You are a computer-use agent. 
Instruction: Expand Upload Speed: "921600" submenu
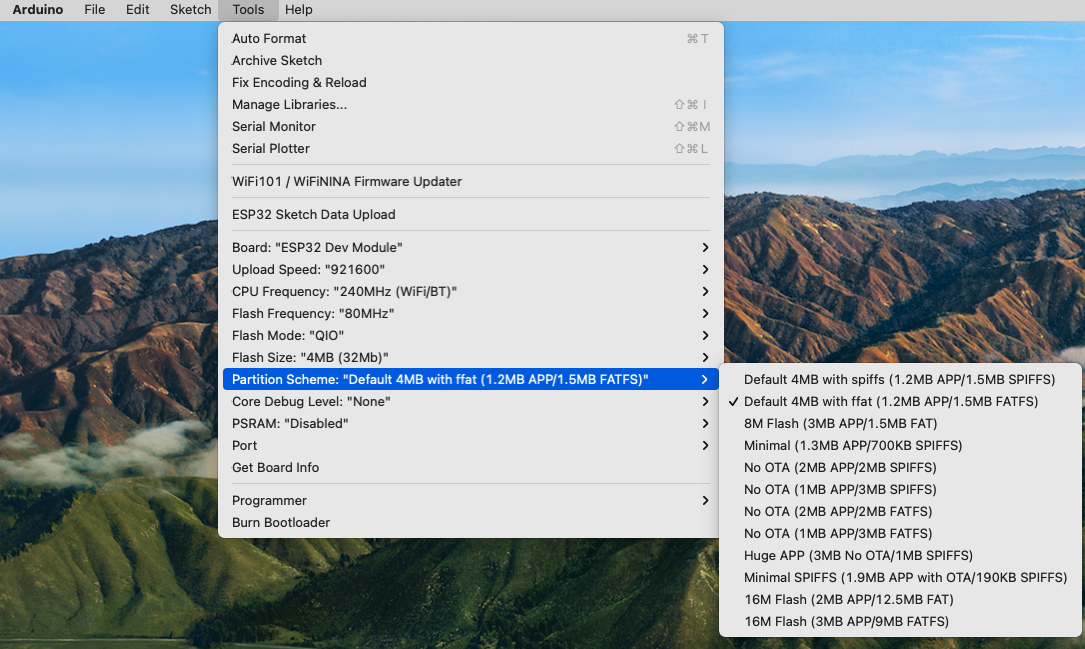pyautogui.click(x=471, y=270)
